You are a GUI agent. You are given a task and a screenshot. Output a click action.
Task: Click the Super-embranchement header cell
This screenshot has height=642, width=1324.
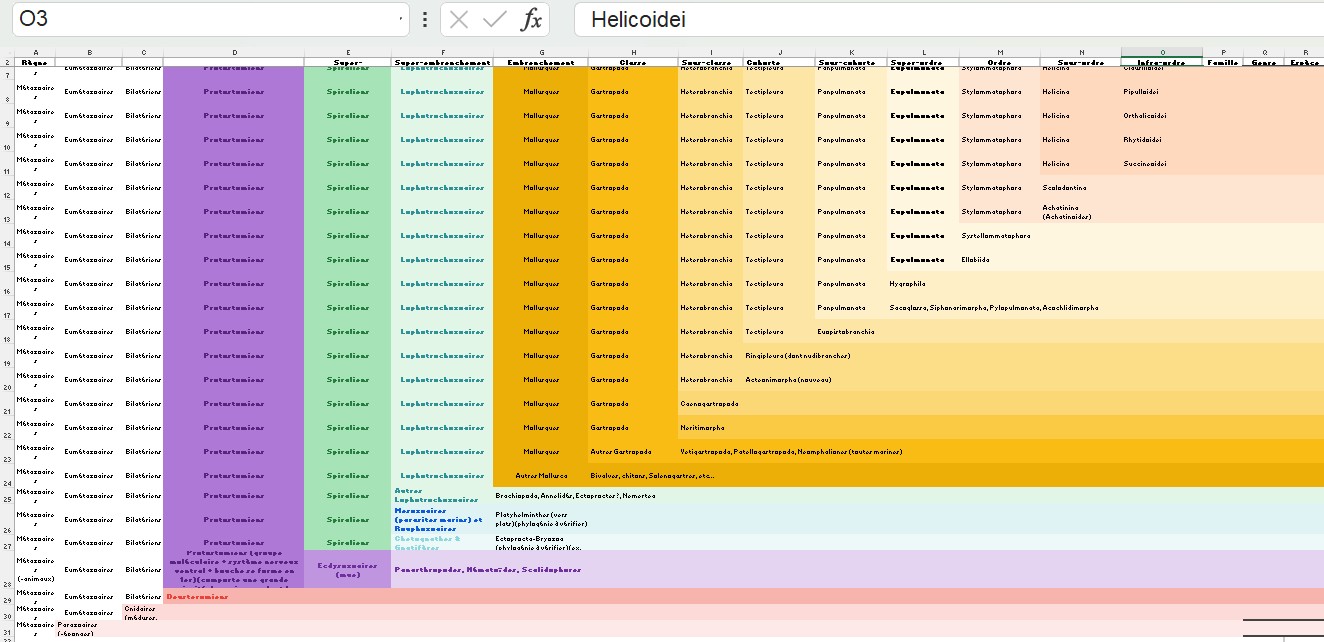pyautogui.click(x=442, y=62)
